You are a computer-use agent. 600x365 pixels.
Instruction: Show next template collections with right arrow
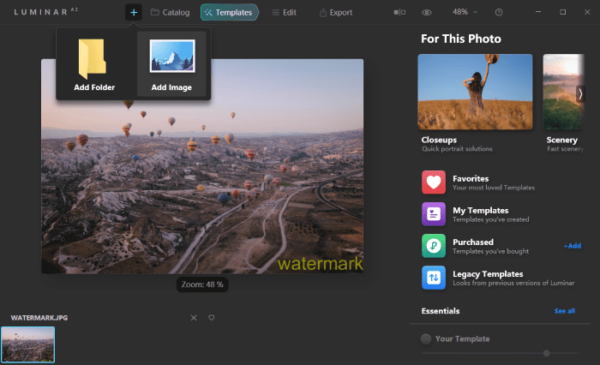(580, 94)
